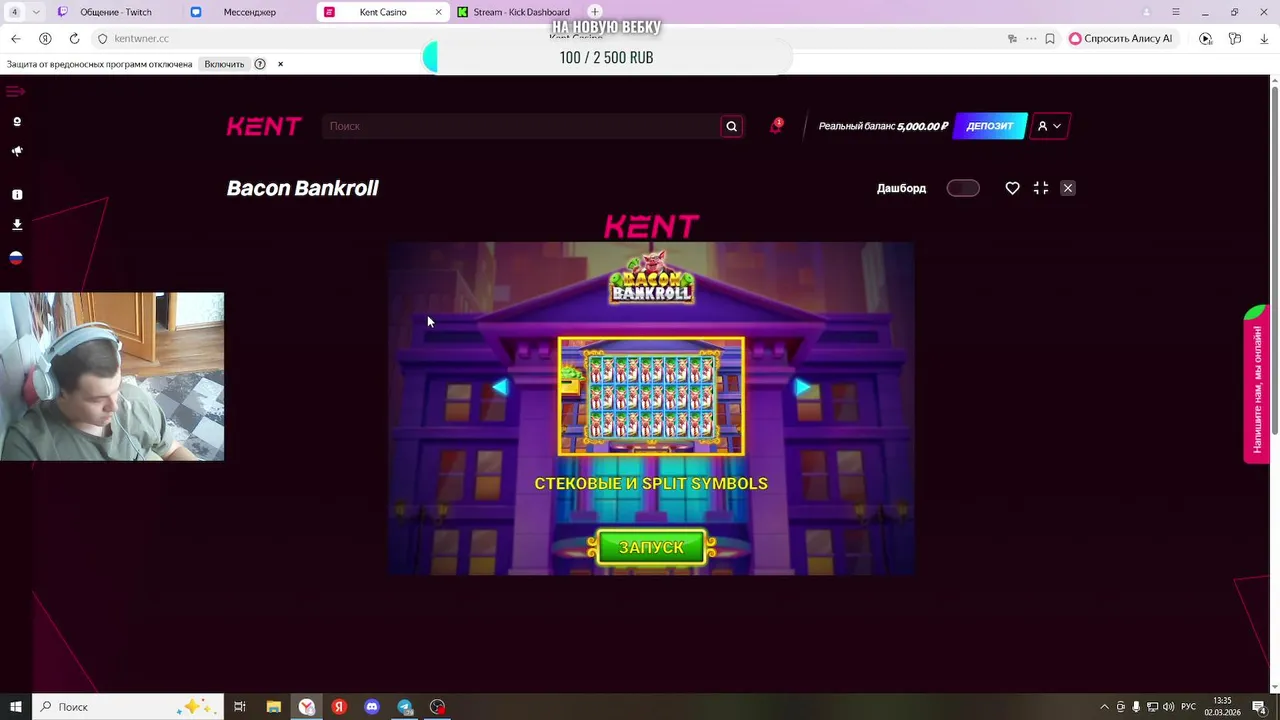Add Bacon Bankroll to favorites heart
Screen dimensions: 1280x720
click(1012, 188)
